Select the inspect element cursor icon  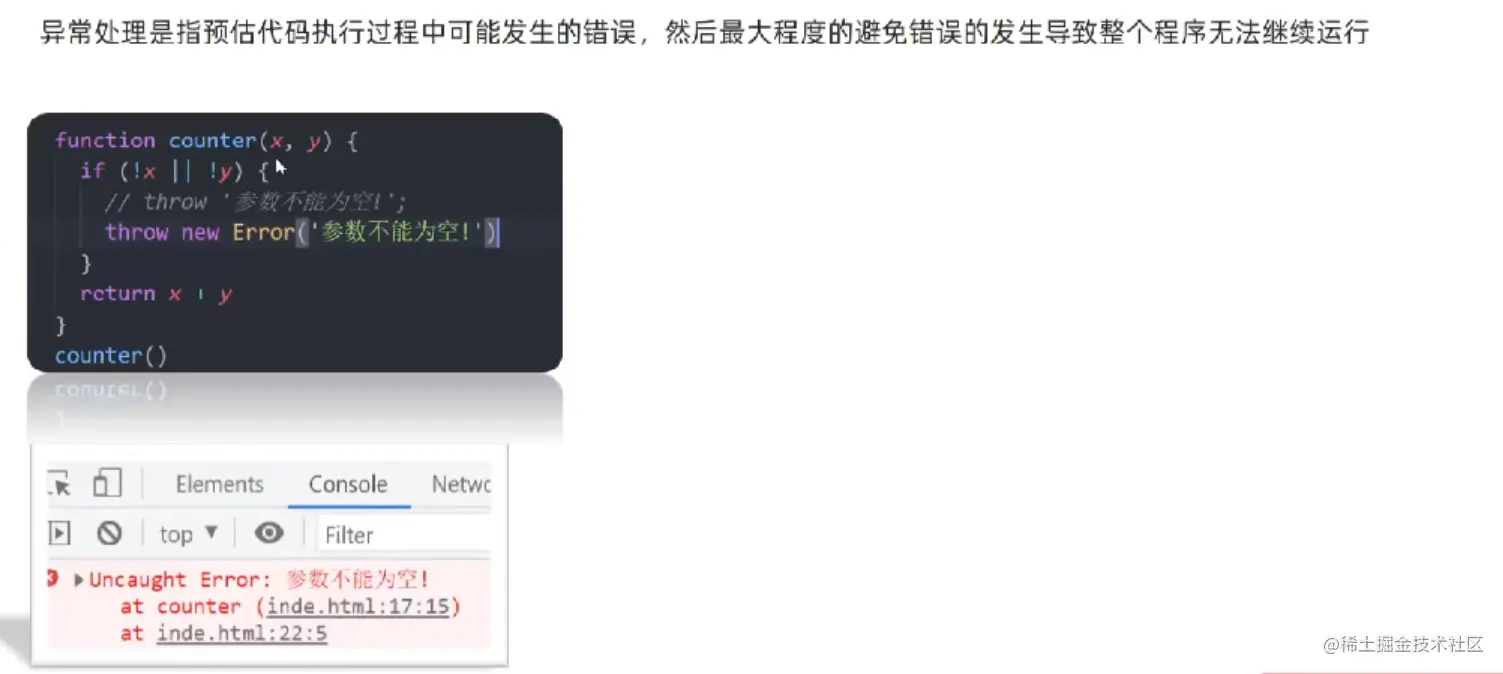click(x=59, y=485)
